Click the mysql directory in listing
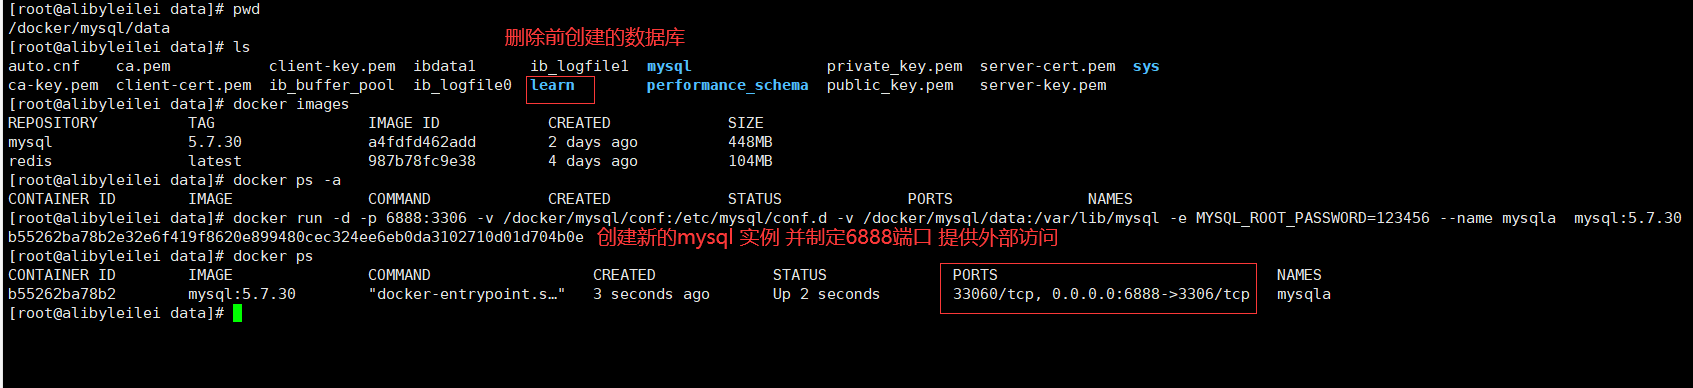Viewport: 1693px width, 388px height. pyautogui.click(x=669, y=66)
